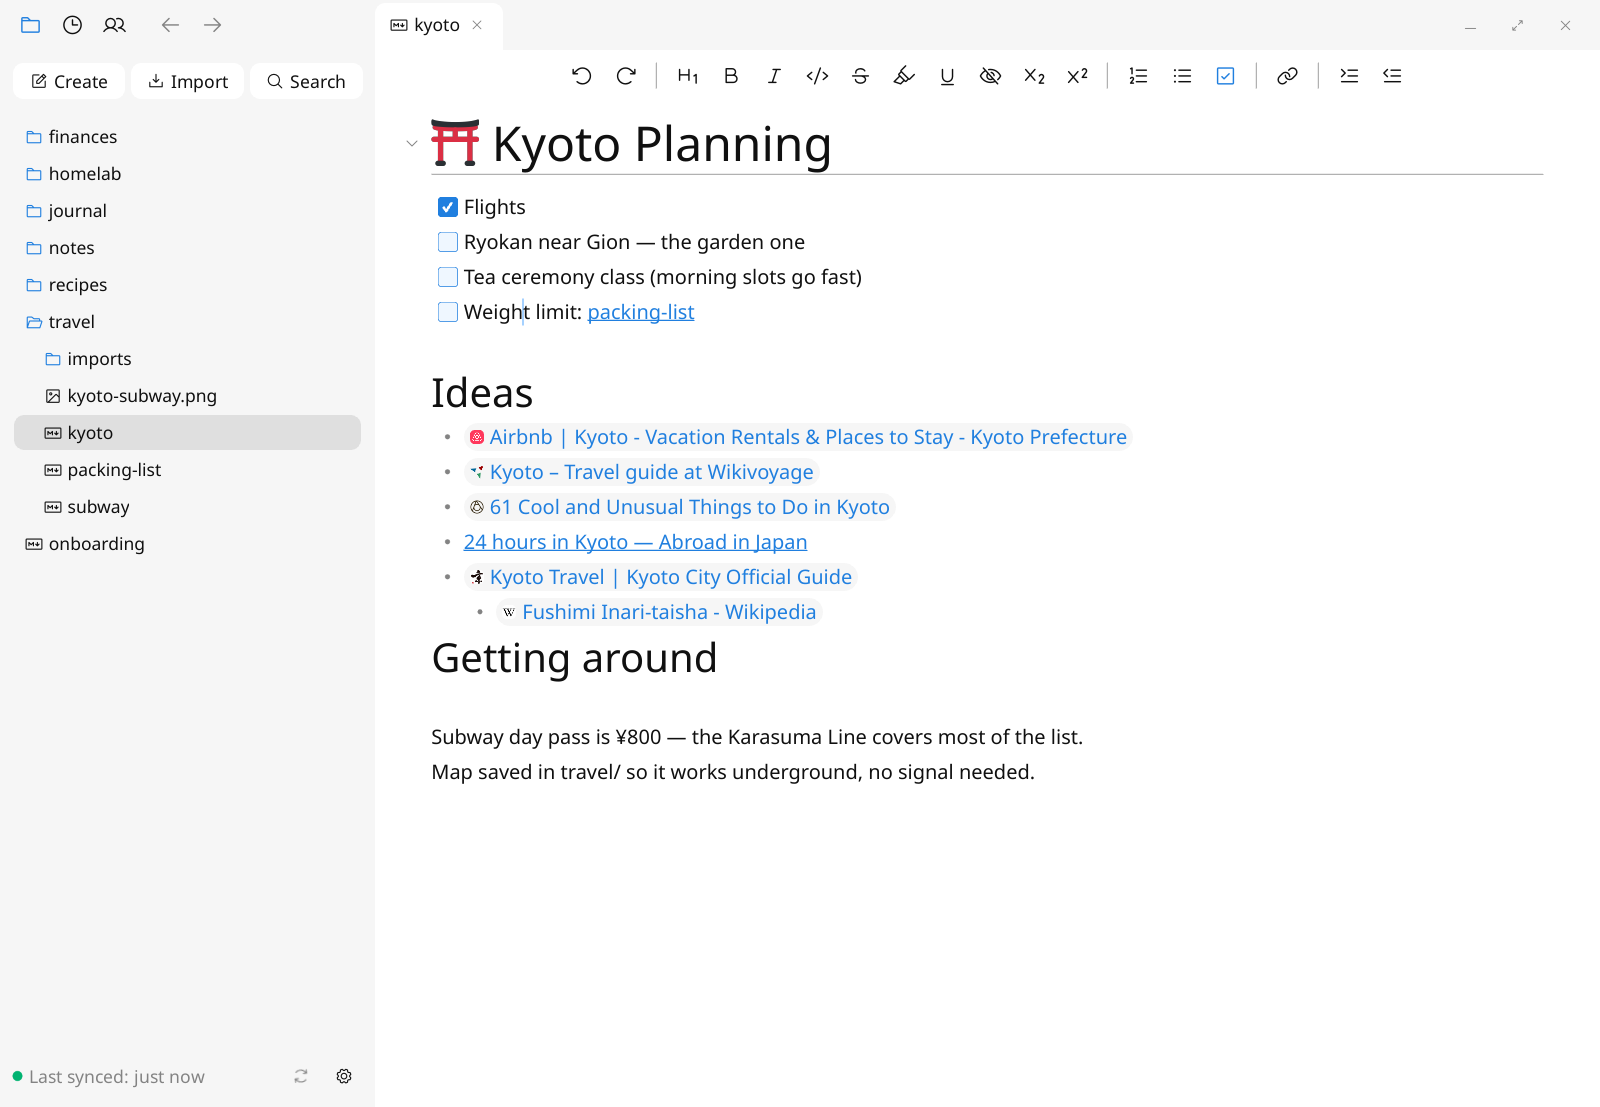This screenshot has width=1600, height=1107.
Task: Open settings with the gear icon
Action: [x=344, y=1076]
